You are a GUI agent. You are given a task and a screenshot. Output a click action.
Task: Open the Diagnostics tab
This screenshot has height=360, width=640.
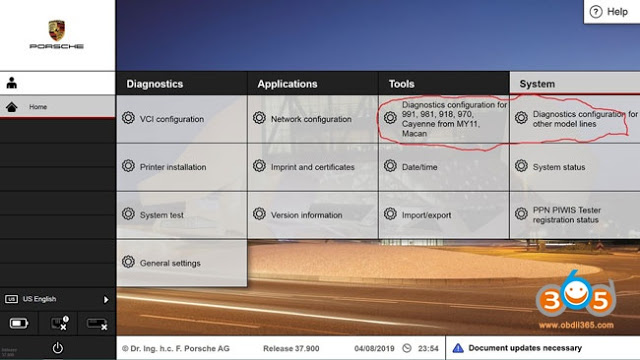(182, 84)
